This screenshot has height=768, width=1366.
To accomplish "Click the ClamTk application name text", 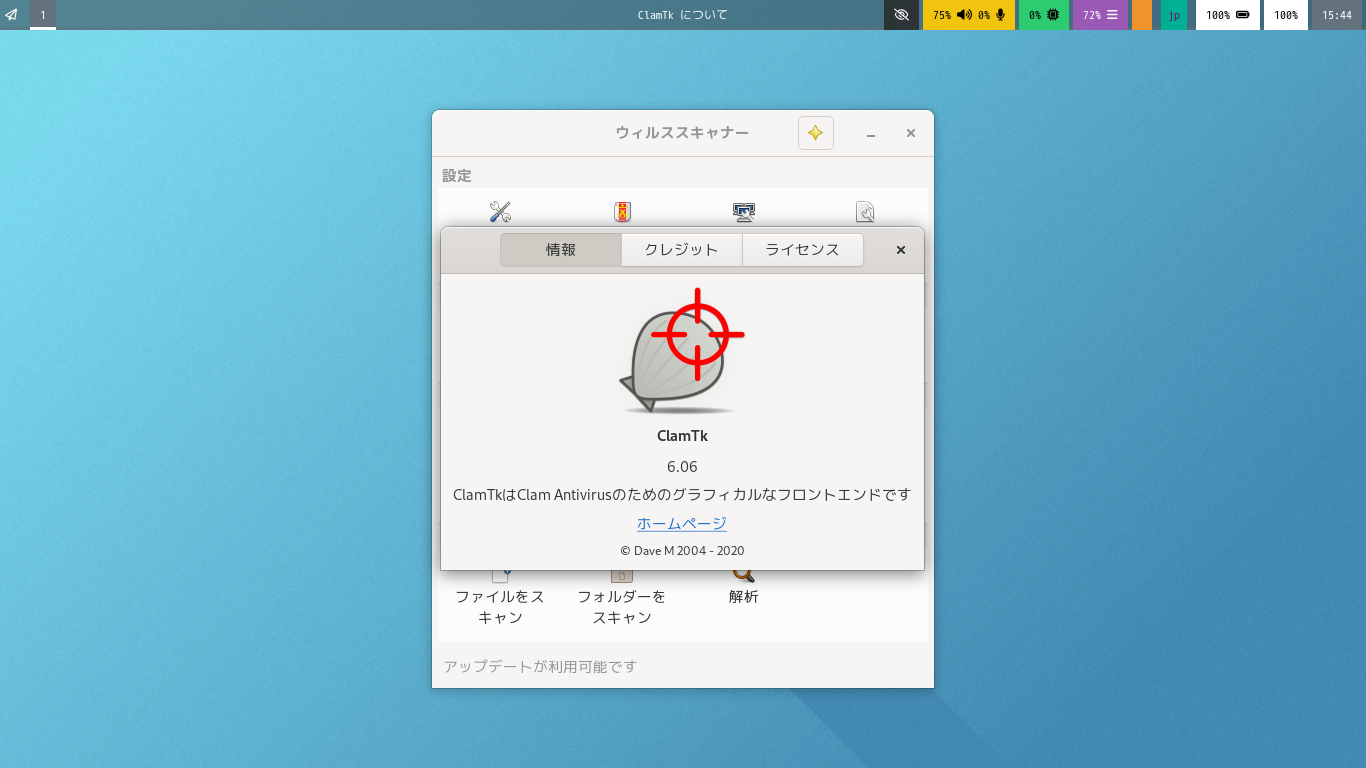I will [682, 435].
